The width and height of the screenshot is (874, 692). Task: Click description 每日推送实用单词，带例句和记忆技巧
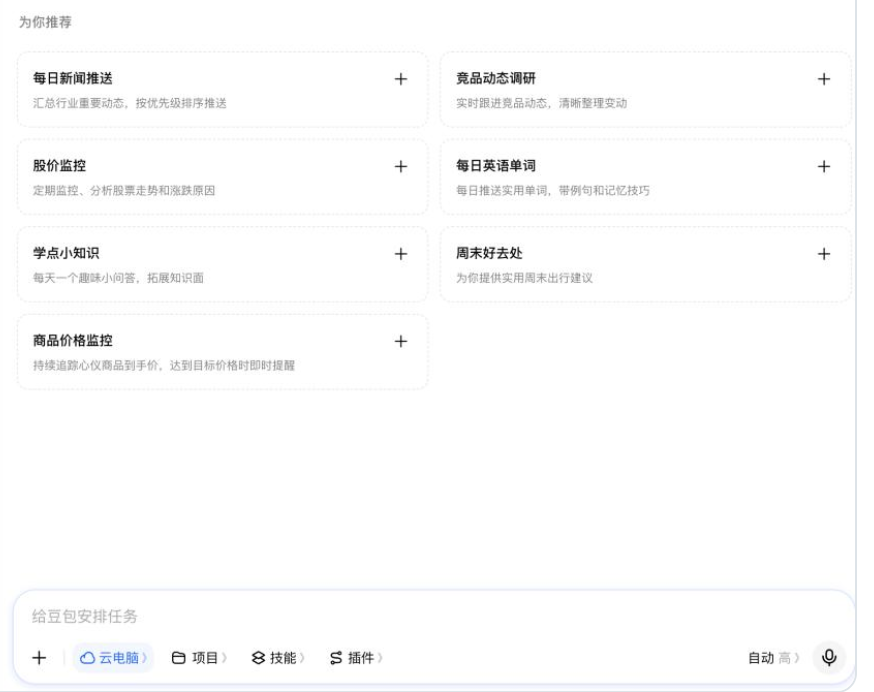(x=552, y=191)
